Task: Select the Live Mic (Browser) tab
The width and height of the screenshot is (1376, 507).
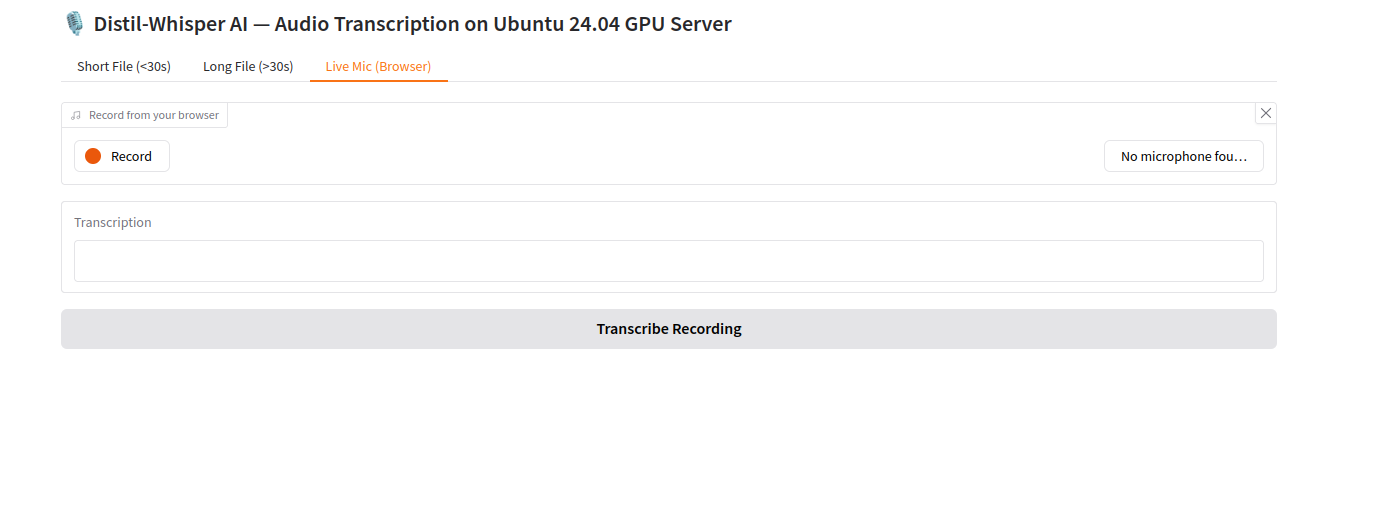Action: [378, 67]
